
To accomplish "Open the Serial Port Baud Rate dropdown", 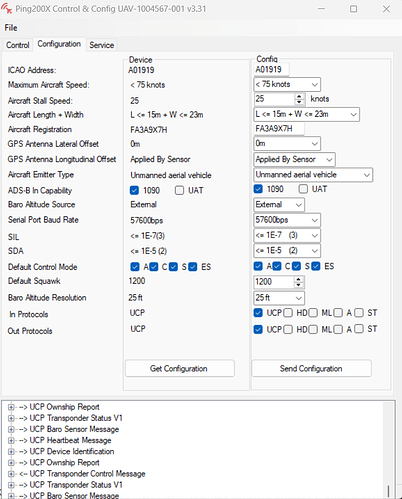I will pyautogui.click(x=287, y=220).
